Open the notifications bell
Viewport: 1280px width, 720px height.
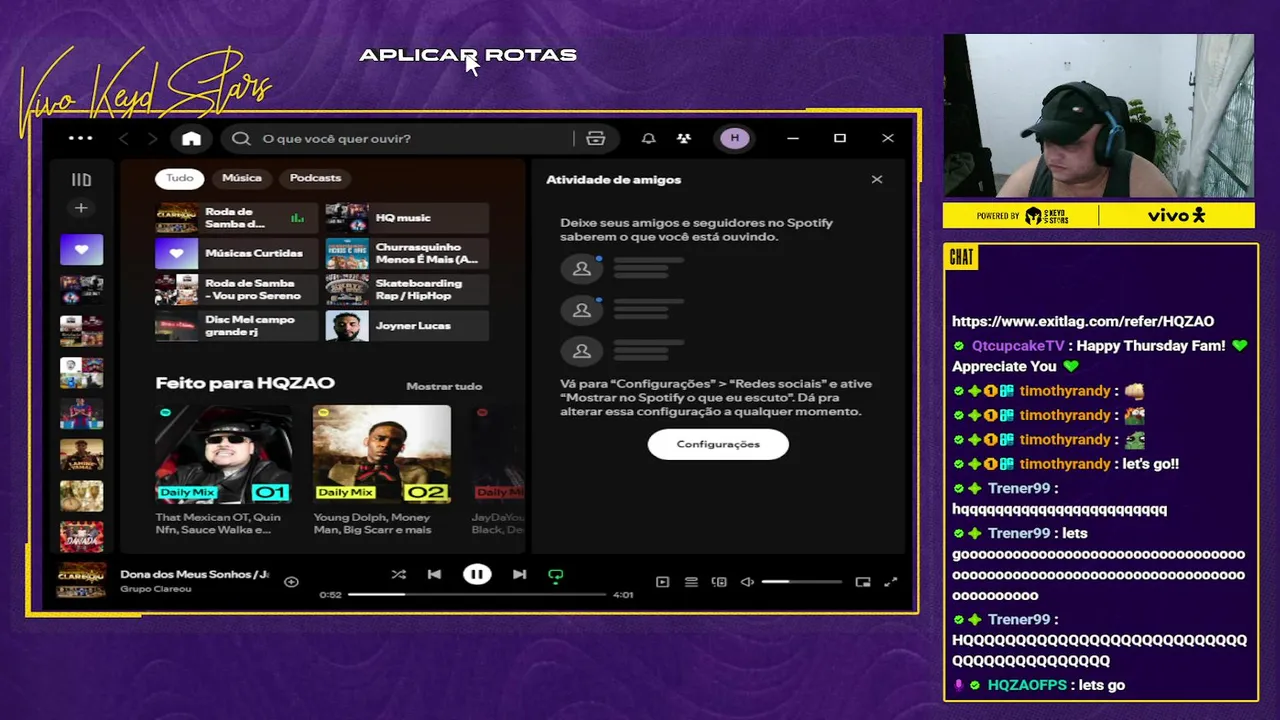pos(648,138)
